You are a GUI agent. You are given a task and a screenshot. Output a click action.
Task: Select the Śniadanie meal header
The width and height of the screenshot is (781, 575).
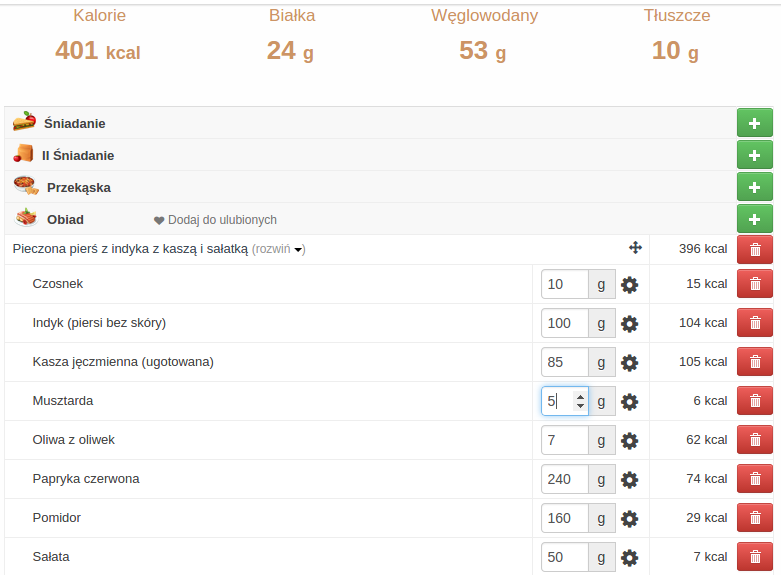[x=74, y=123]
